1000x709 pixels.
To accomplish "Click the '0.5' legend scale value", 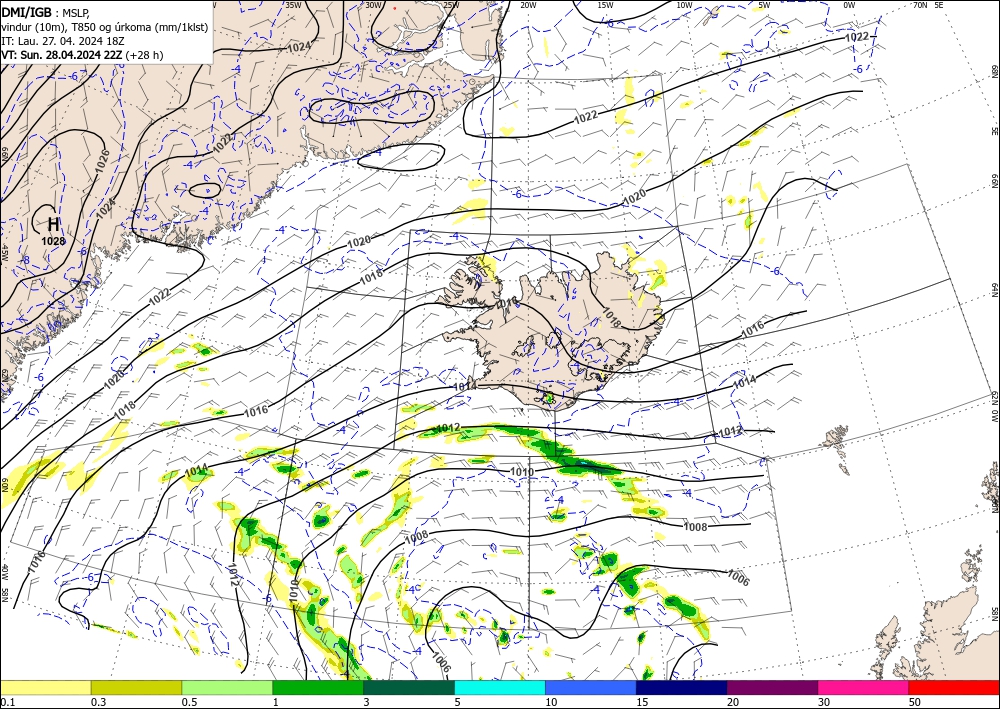I will pos(189,702).
